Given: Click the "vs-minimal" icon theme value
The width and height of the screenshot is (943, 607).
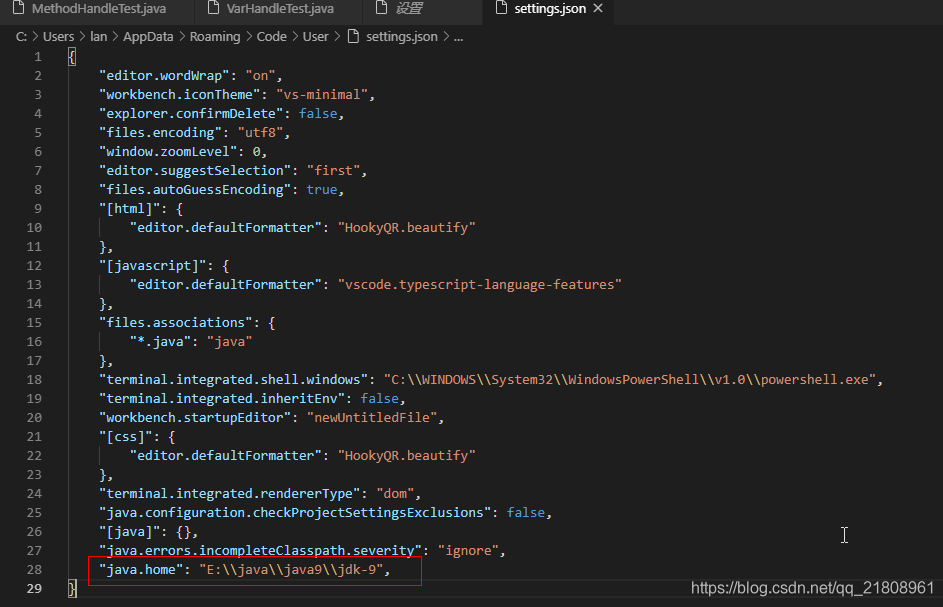Looking at the screenshot, I should click(x=321, y=94).
